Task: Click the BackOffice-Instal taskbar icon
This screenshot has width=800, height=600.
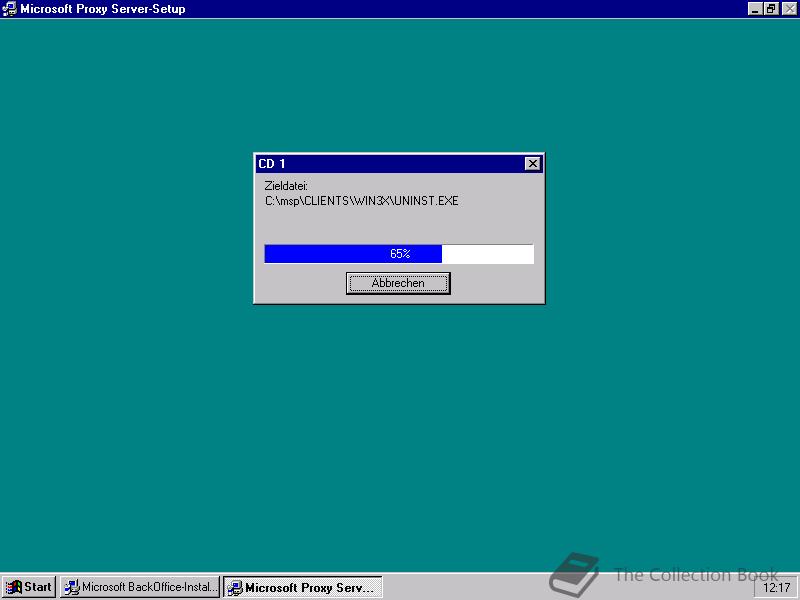Action: click(x=72, y=587)
